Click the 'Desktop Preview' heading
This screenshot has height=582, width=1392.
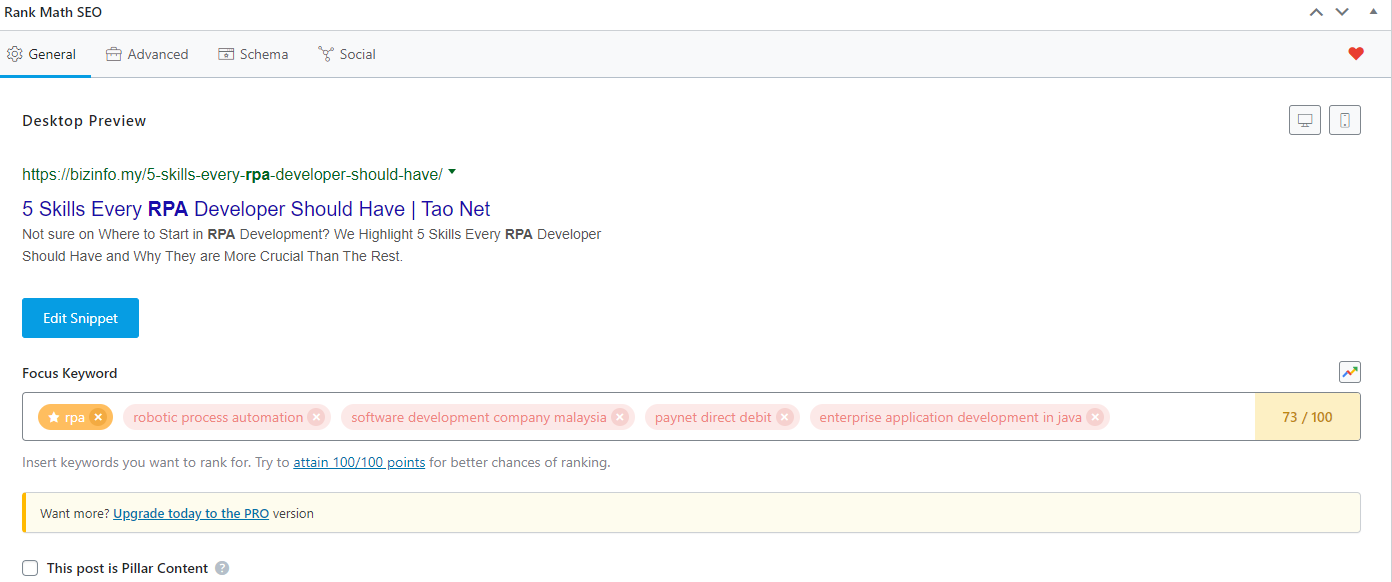tap(84, 121)
